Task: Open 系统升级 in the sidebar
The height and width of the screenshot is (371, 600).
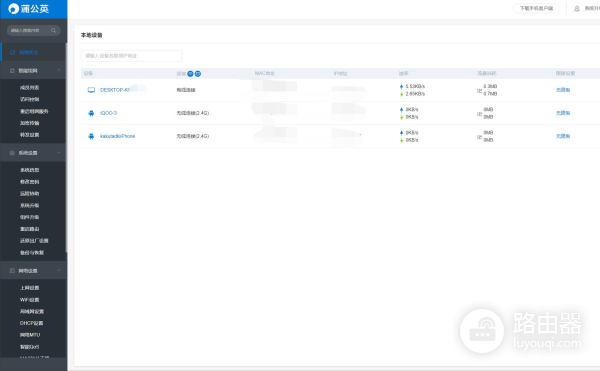Action: pos(29,205)
